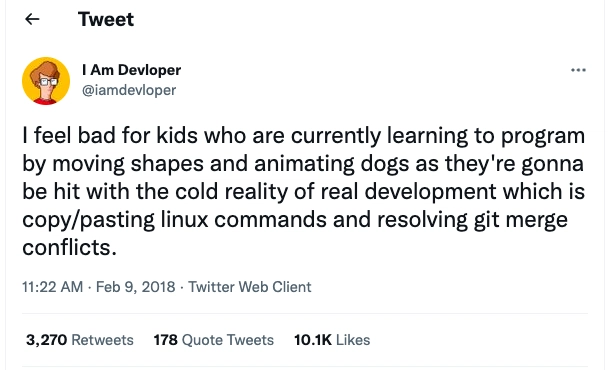Click the I Am Devloper profile avatar
The height and width of the screenshot is (370, 615).
coord(46,81)
